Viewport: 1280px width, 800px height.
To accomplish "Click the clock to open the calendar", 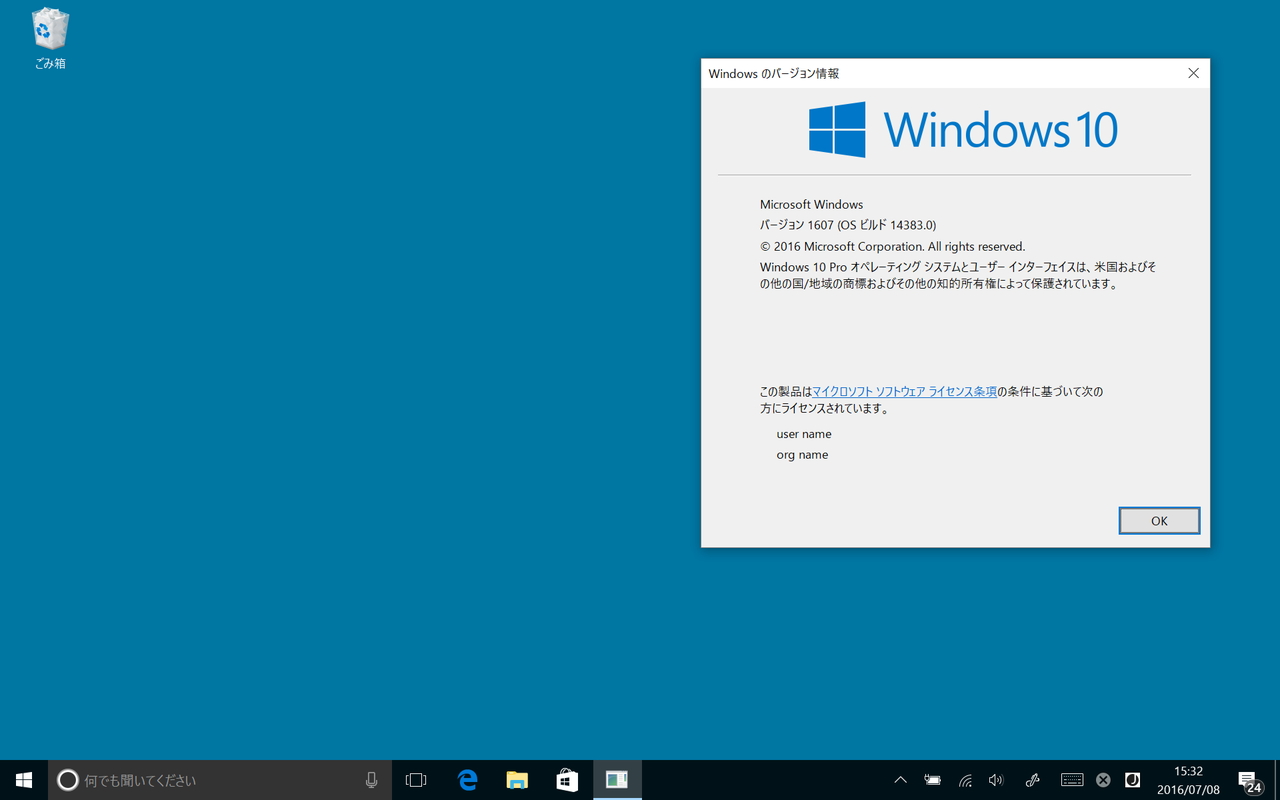I will pos(1188,780).
